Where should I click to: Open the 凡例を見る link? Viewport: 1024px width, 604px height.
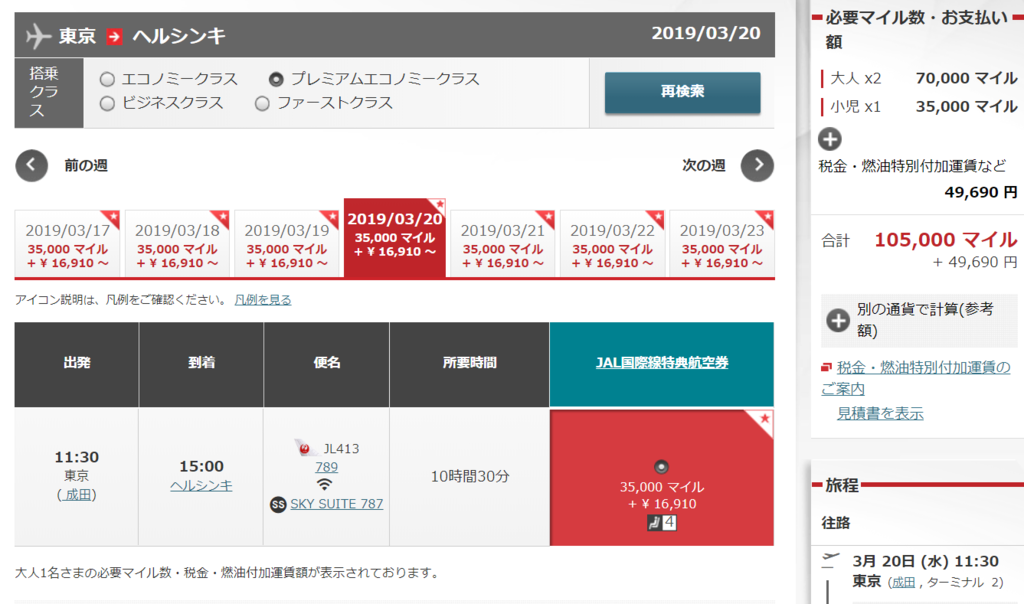(263, 300)
